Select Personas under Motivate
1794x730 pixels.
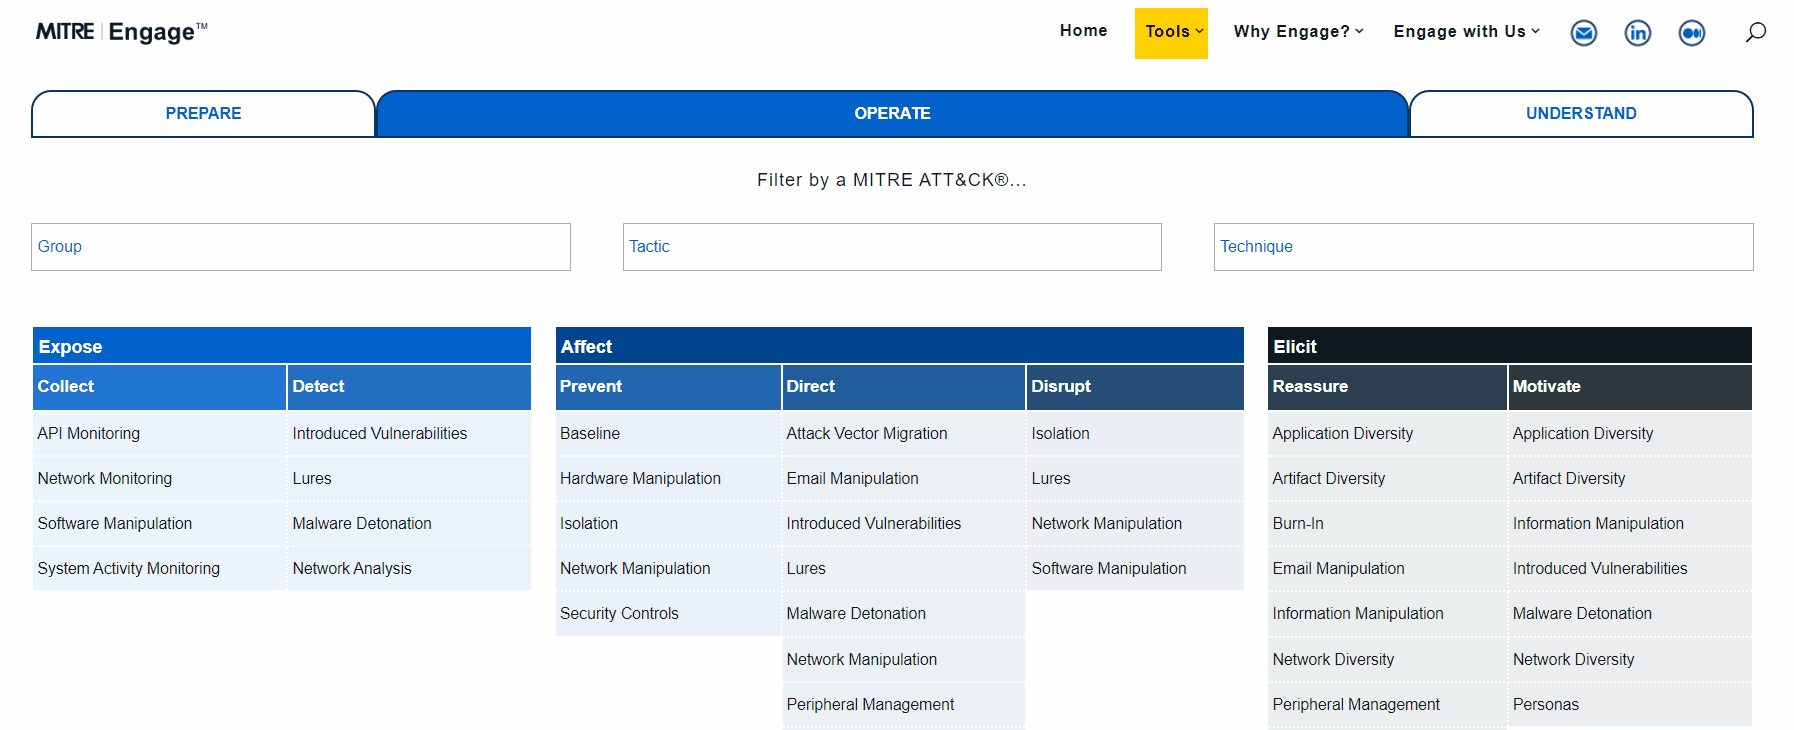(x=1546, y=705)
